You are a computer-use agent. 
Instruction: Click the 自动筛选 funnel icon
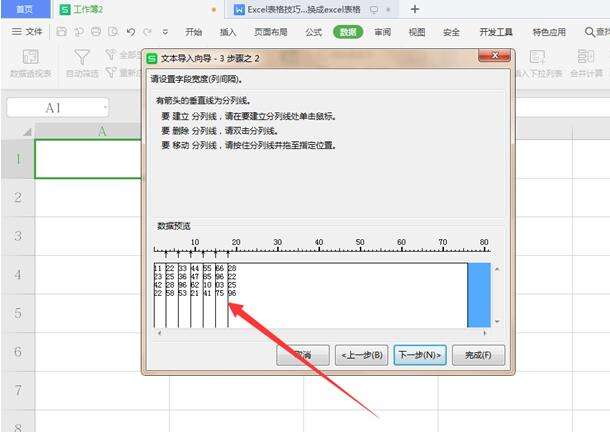click(82, 57)
